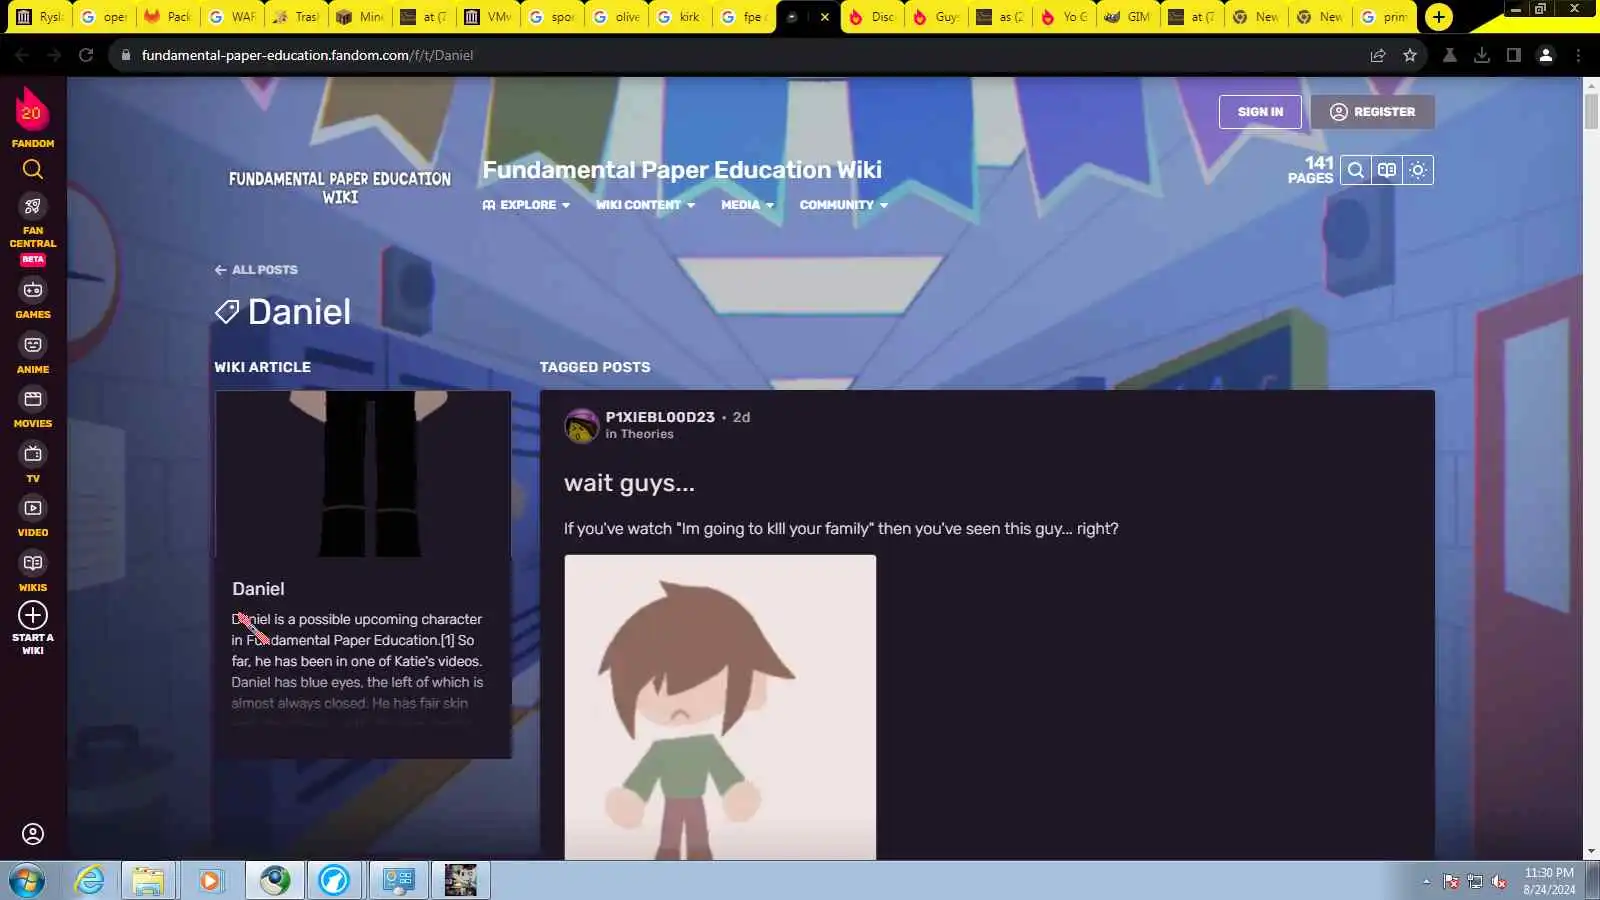Show hidden system tray icons

(1426, 881)
